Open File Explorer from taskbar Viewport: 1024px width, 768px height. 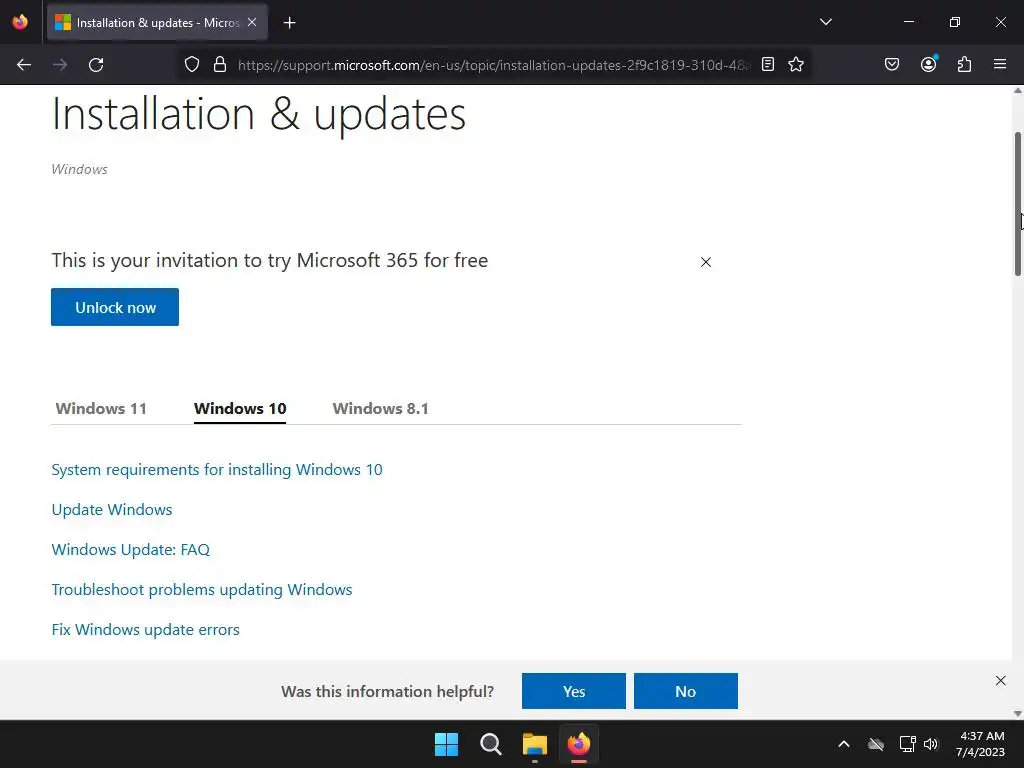point(535,744)
